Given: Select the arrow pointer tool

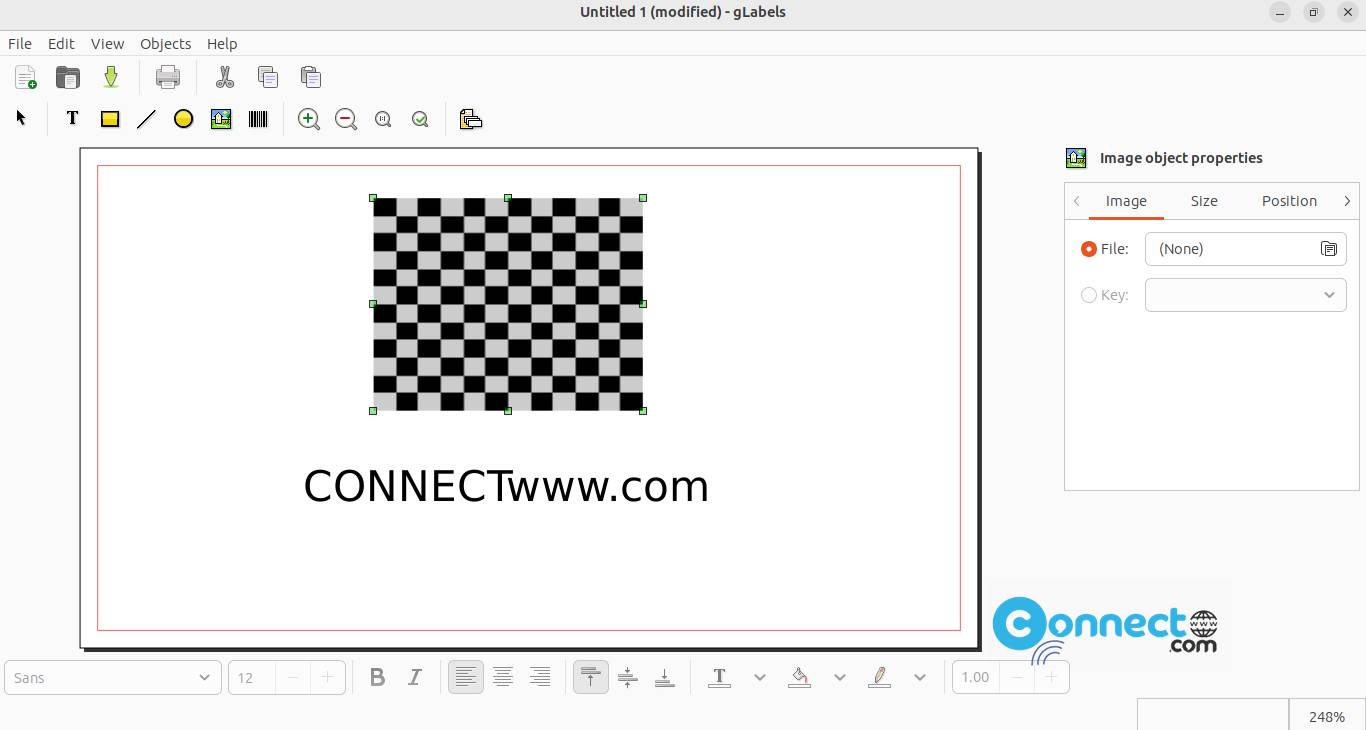Looking at the screenshot, I should click(21, 118).
